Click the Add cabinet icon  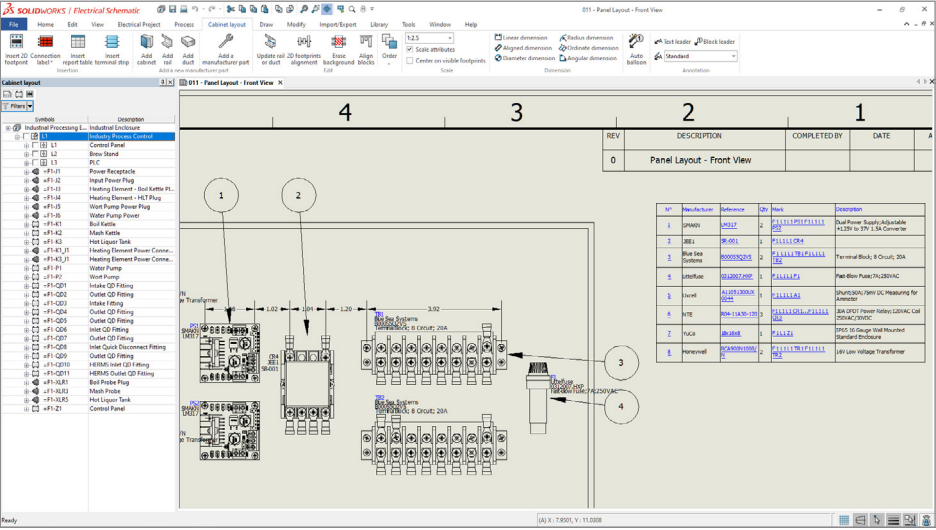(146, 41)
